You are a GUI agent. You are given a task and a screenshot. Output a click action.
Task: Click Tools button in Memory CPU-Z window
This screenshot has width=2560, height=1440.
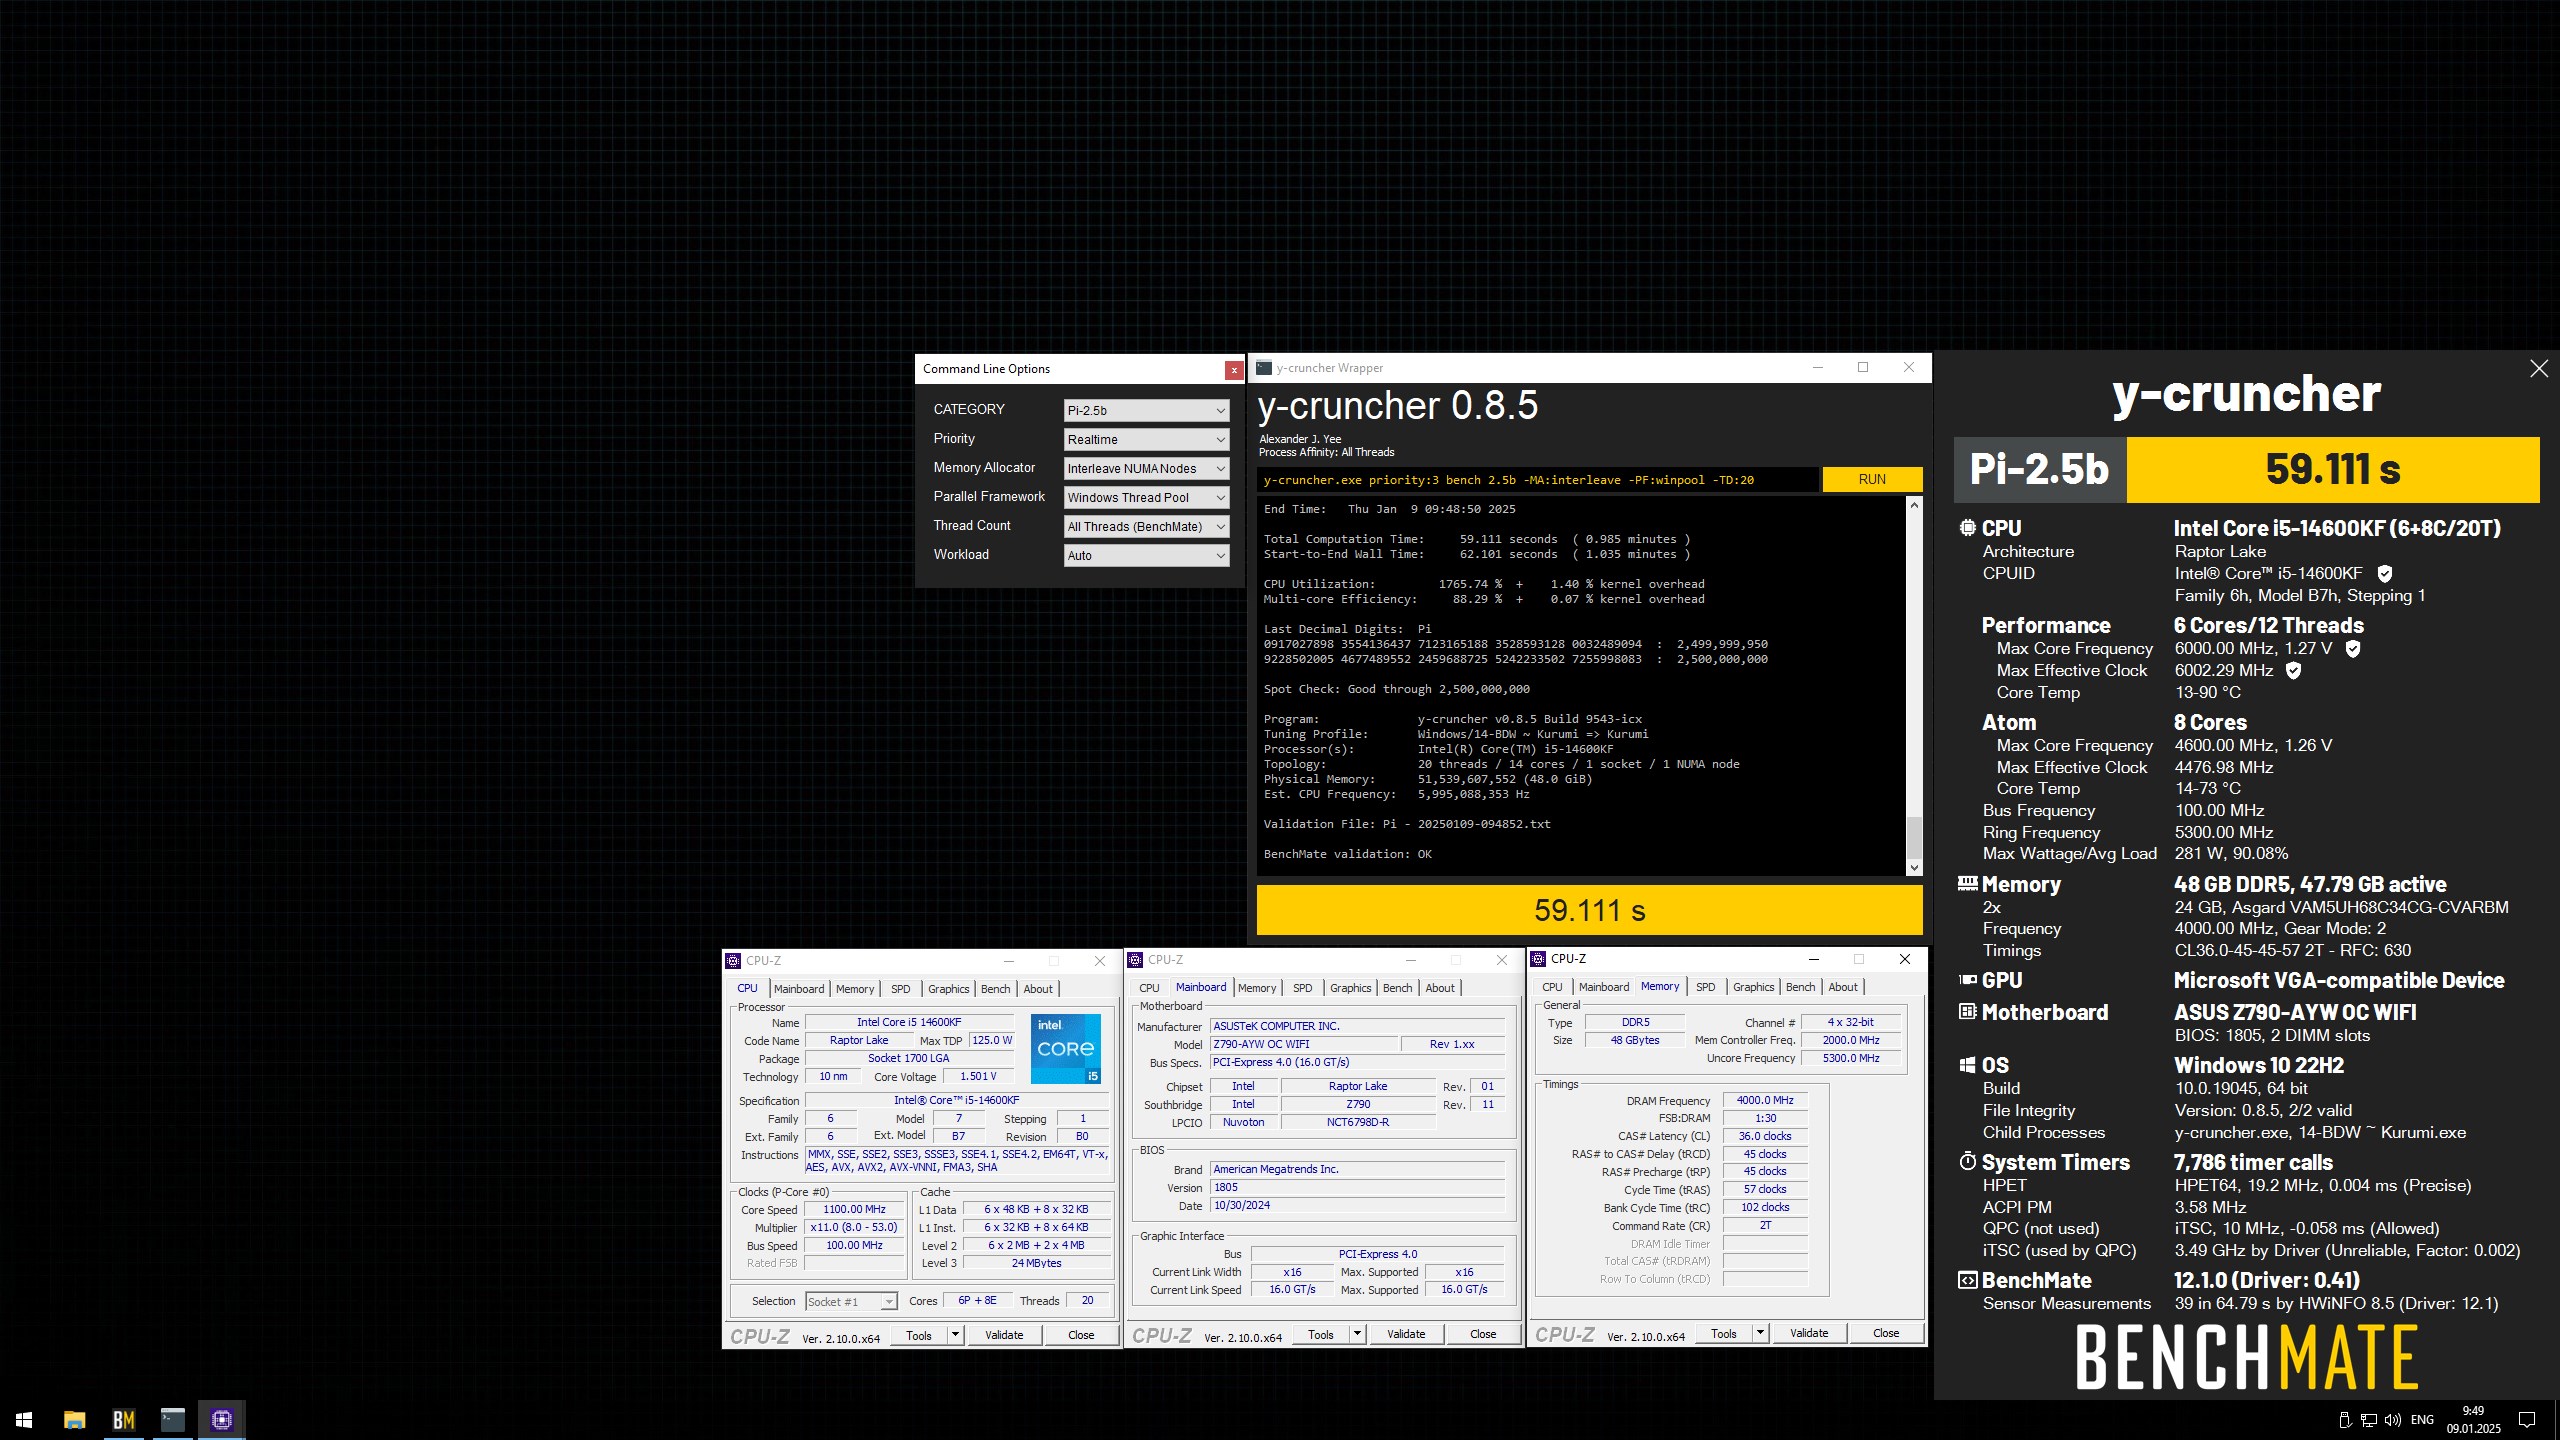pyautogui.click(x=1723, y=1333)
